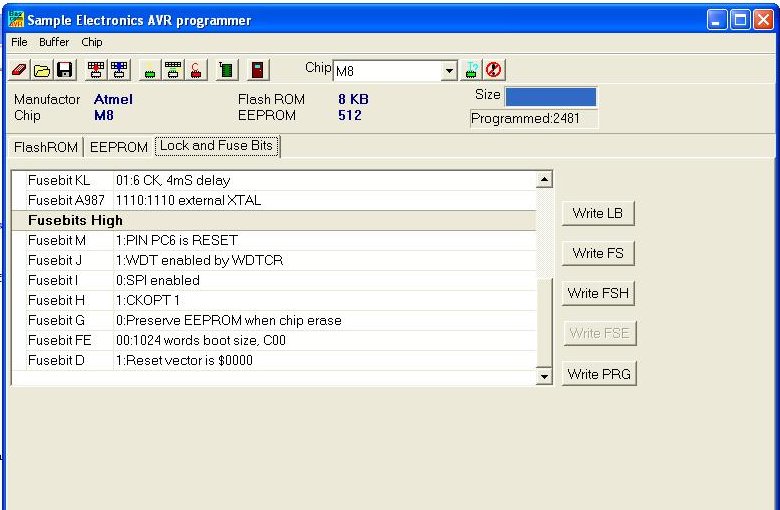
Task: Open the Buffer menu
Action: 54,42
